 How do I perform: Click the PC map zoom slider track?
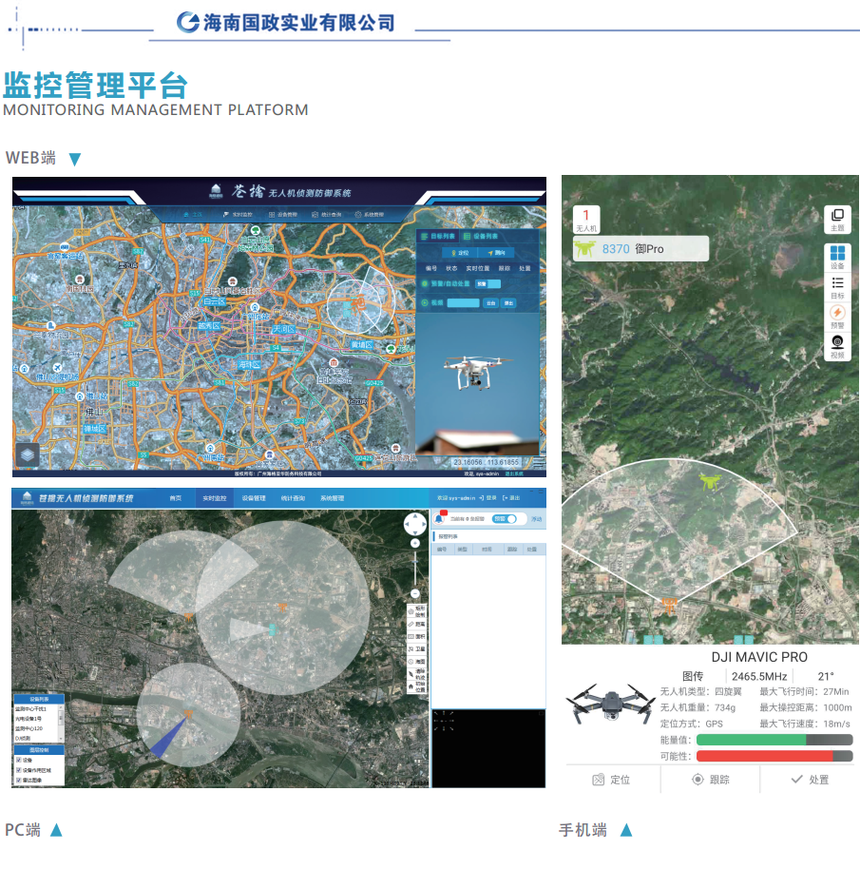click(x=415, y=569)
